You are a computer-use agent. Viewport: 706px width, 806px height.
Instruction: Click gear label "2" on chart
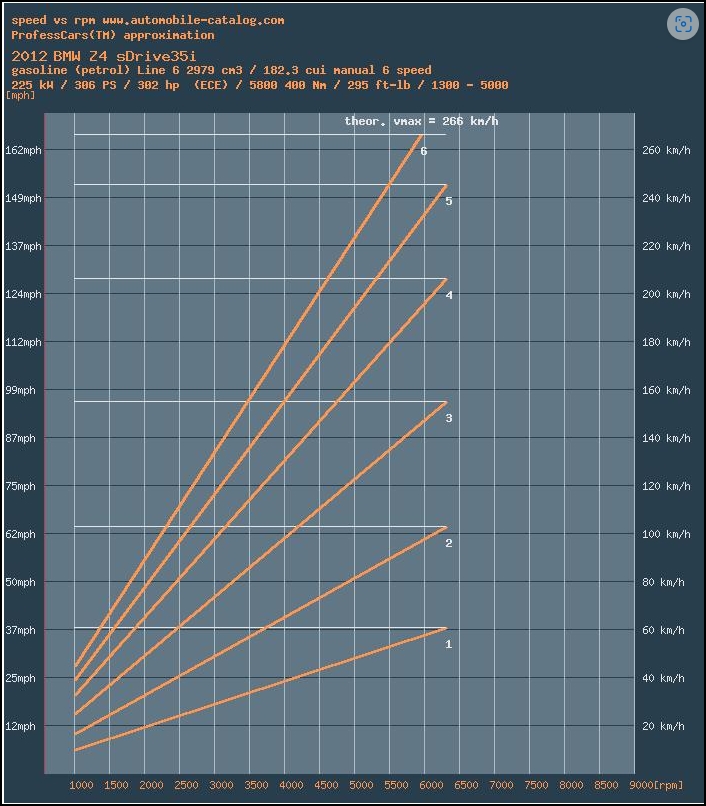click(449, 543)
